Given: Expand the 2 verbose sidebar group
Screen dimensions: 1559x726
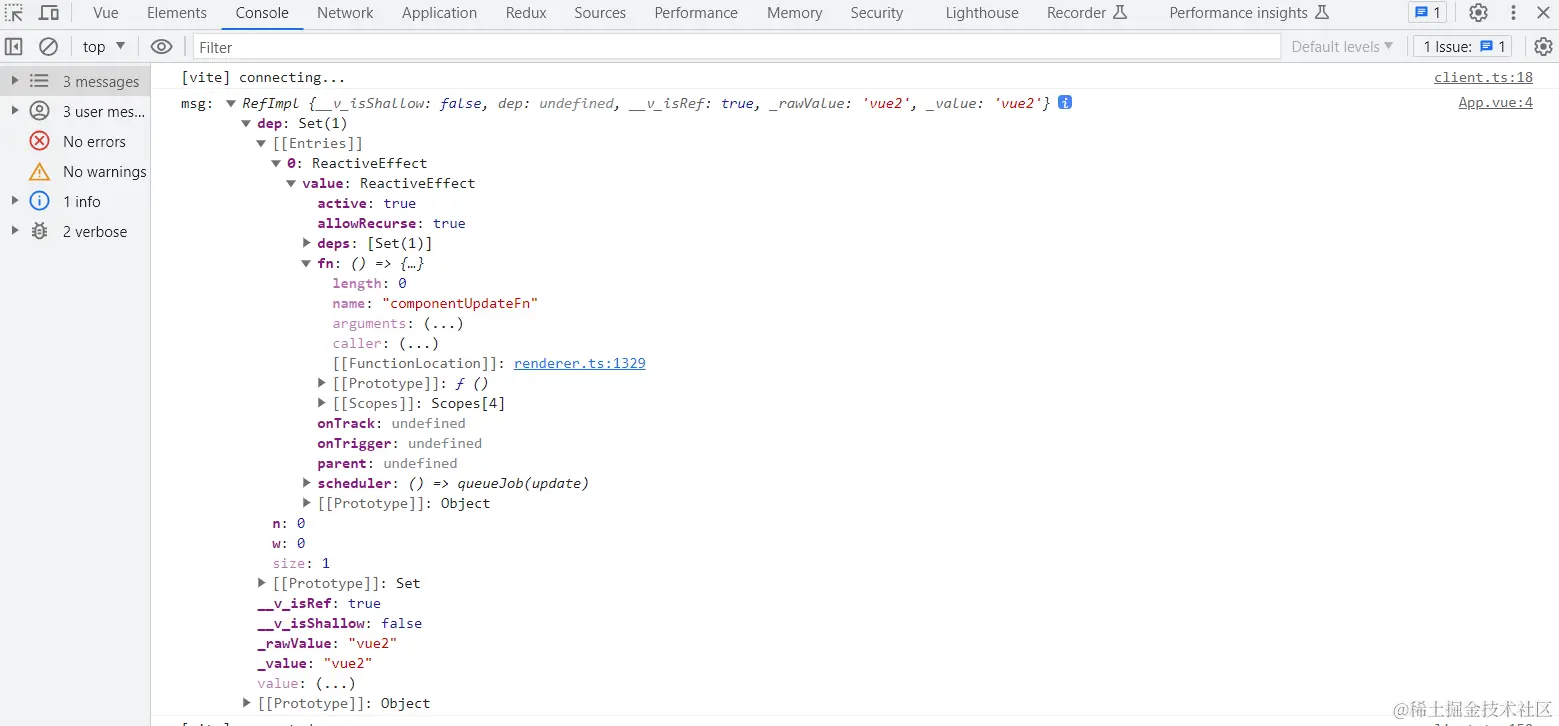Looking at the screenshot, I should (14, 231).
